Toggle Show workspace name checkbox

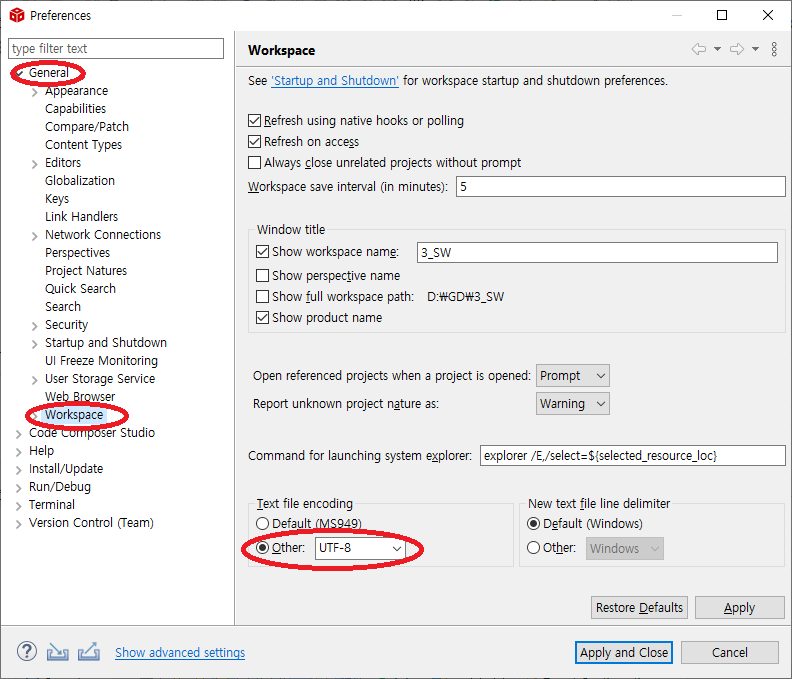tap(262, 252)
